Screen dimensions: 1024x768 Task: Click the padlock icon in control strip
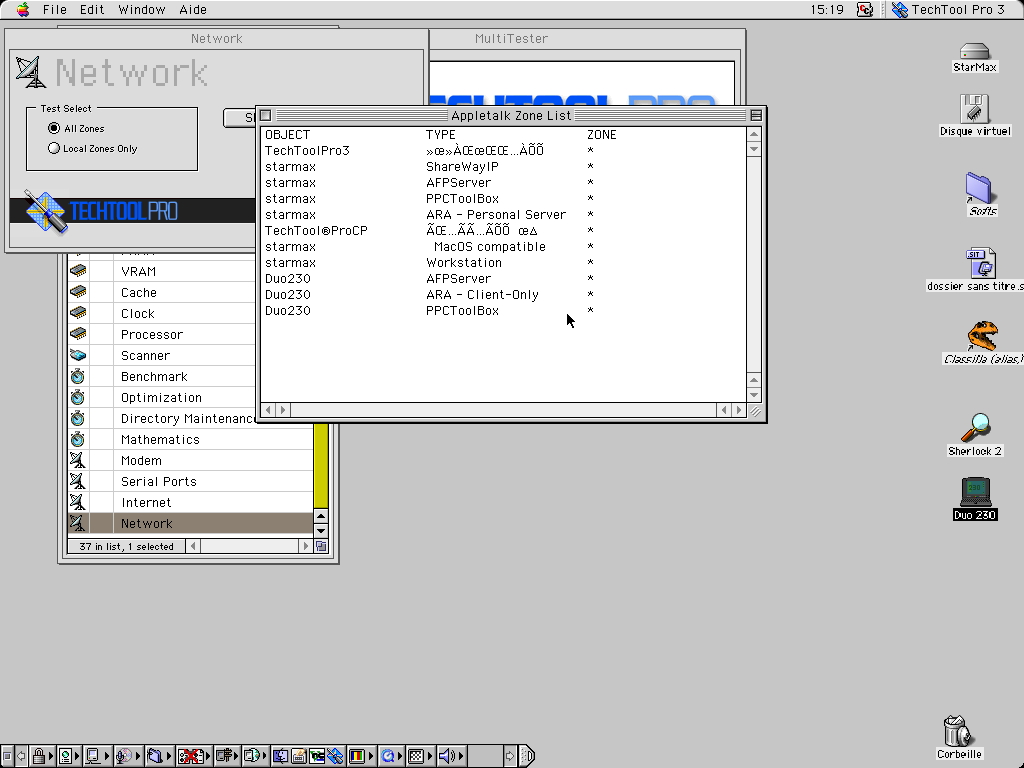coord(39,756)
